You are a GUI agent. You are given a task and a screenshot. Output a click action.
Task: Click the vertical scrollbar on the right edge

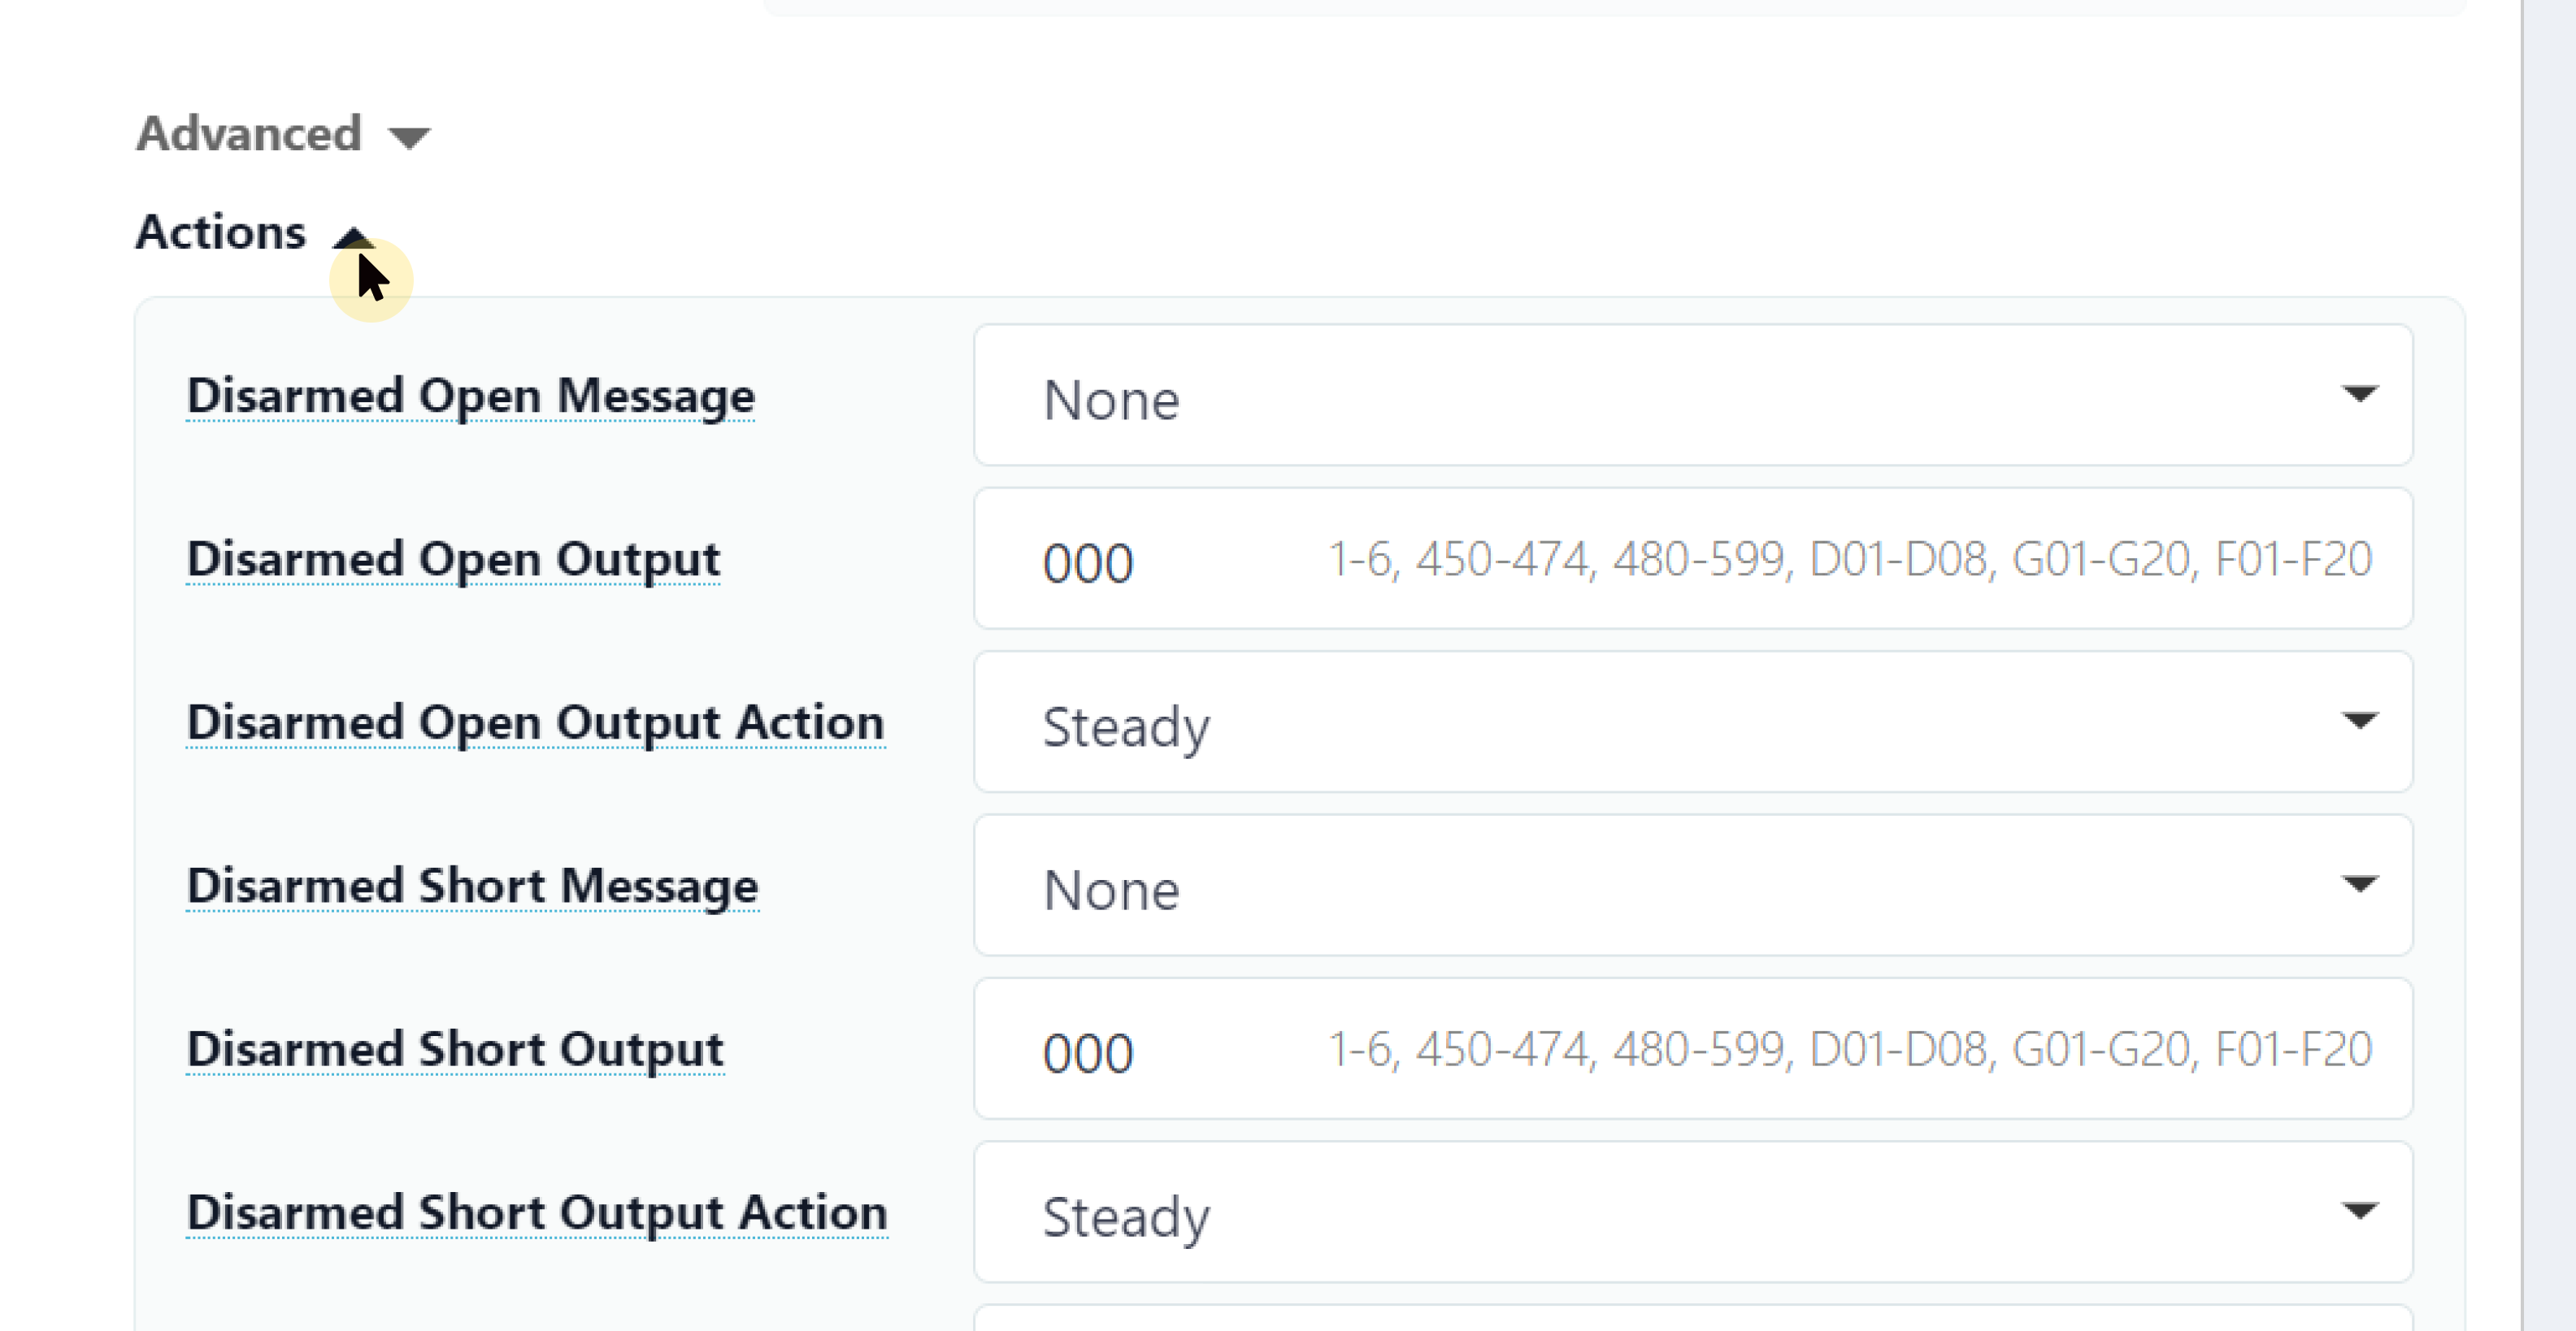(x=2548, y=665)
